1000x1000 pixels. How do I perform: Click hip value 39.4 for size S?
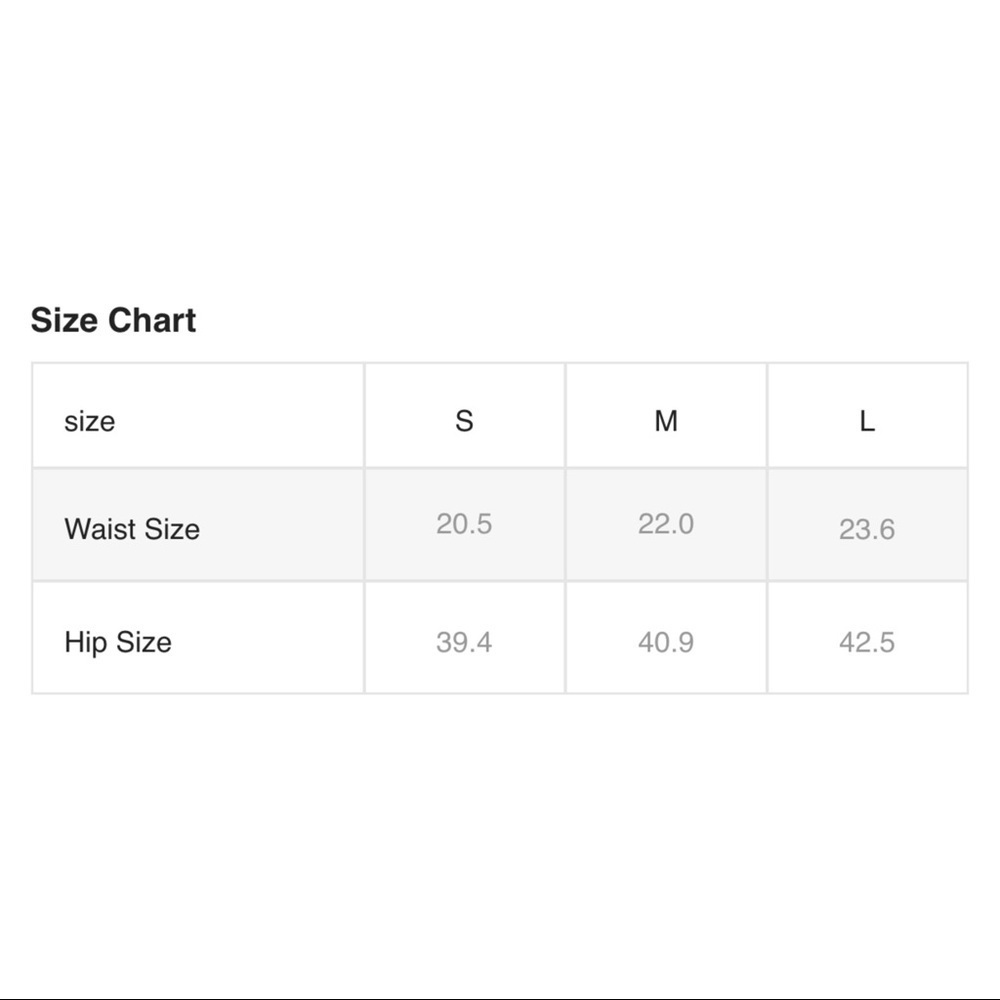coord(464,642)
